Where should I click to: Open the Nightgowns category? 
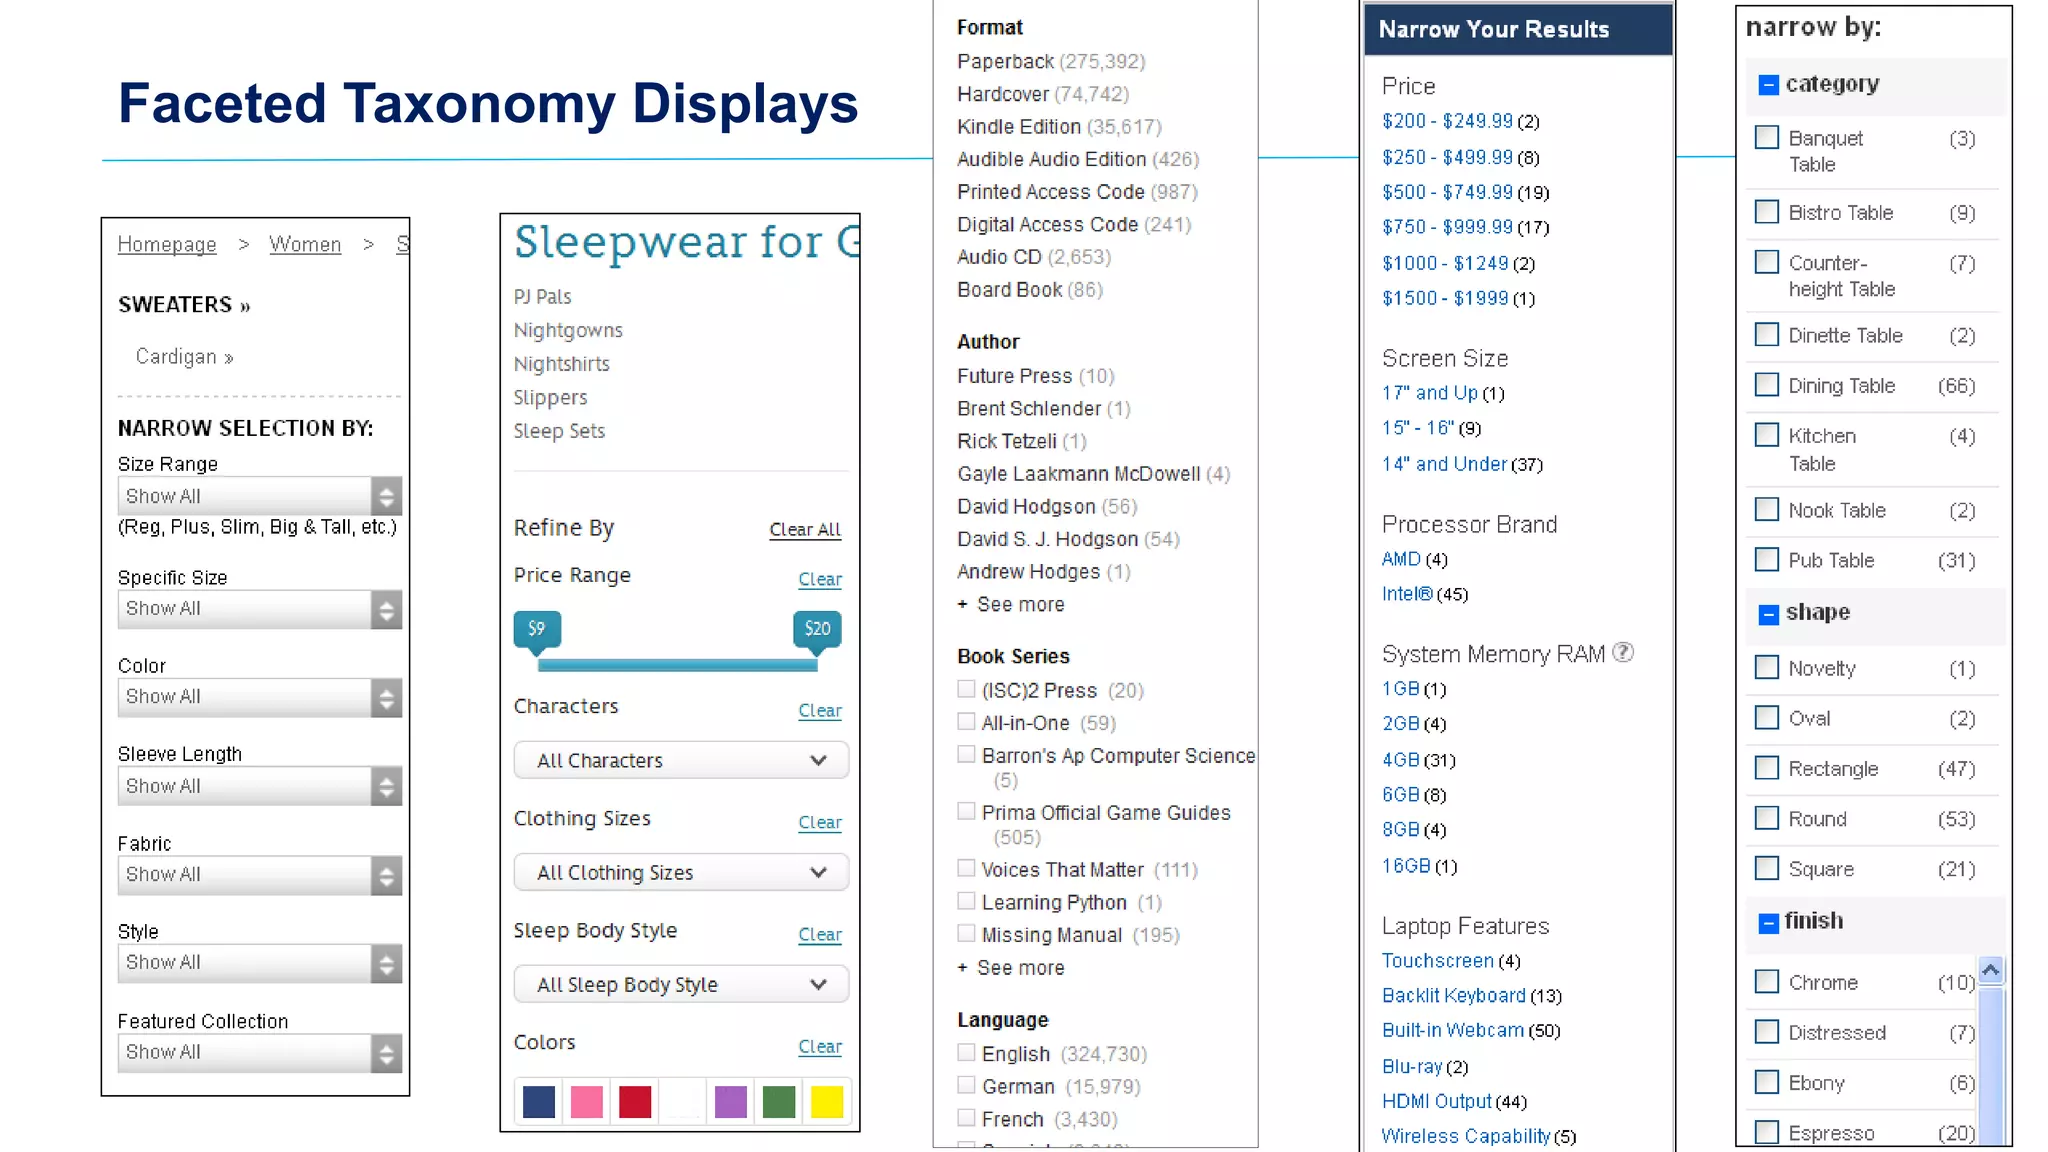(x=568, y=330)
